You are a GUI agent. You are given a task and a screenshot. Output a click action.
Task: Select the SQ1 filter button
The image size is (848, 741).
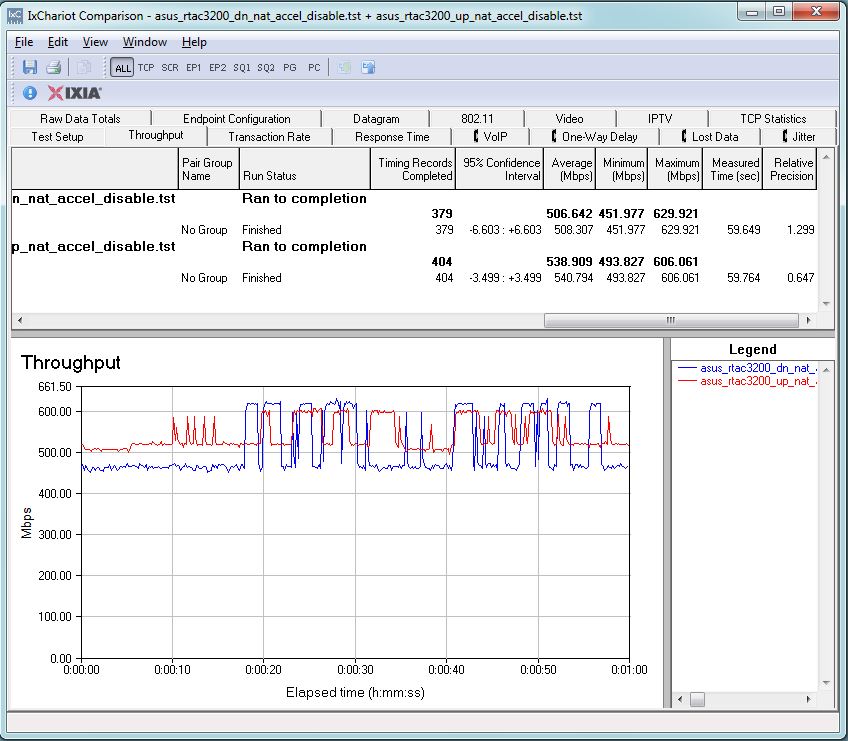[x=242, y=68]
